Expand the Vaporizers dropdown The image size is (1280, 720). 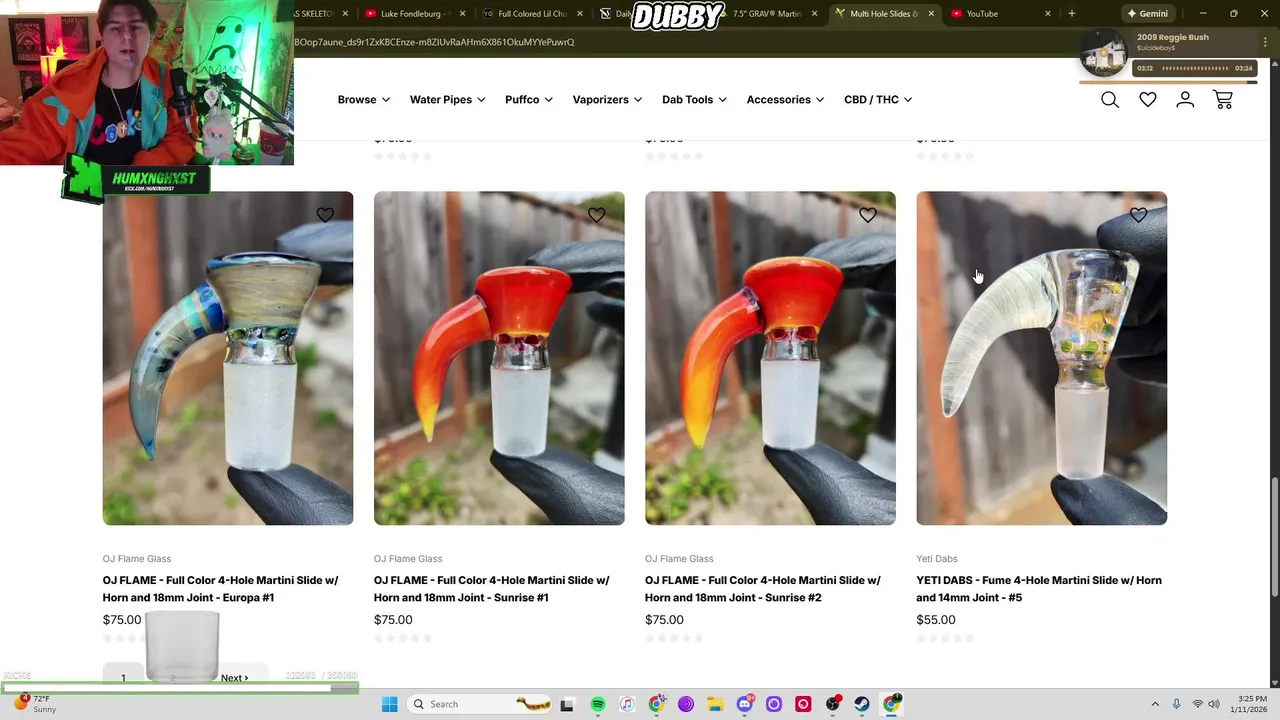pos(608,100)
